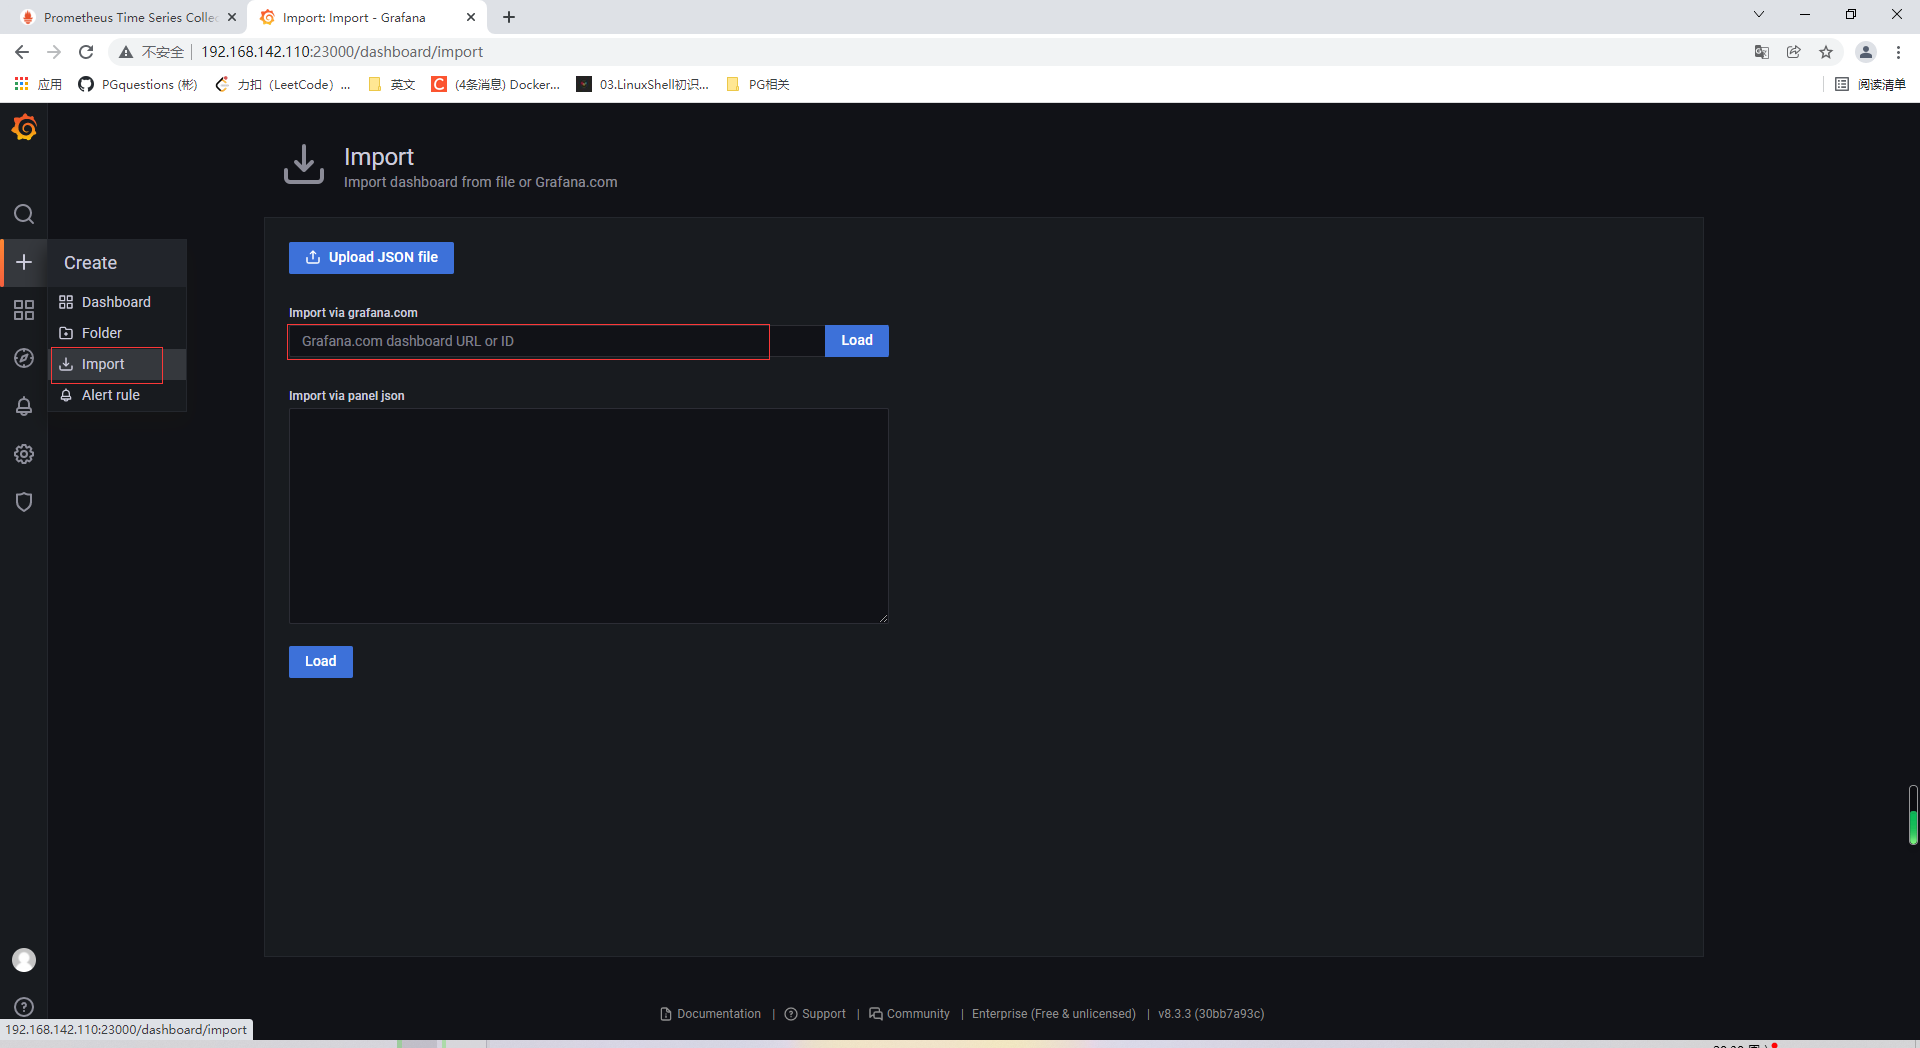Image resolution: width=1920 pixels, height=1048 pixels.
Task: Close the Import - Grafana tab
Action: 471,17
